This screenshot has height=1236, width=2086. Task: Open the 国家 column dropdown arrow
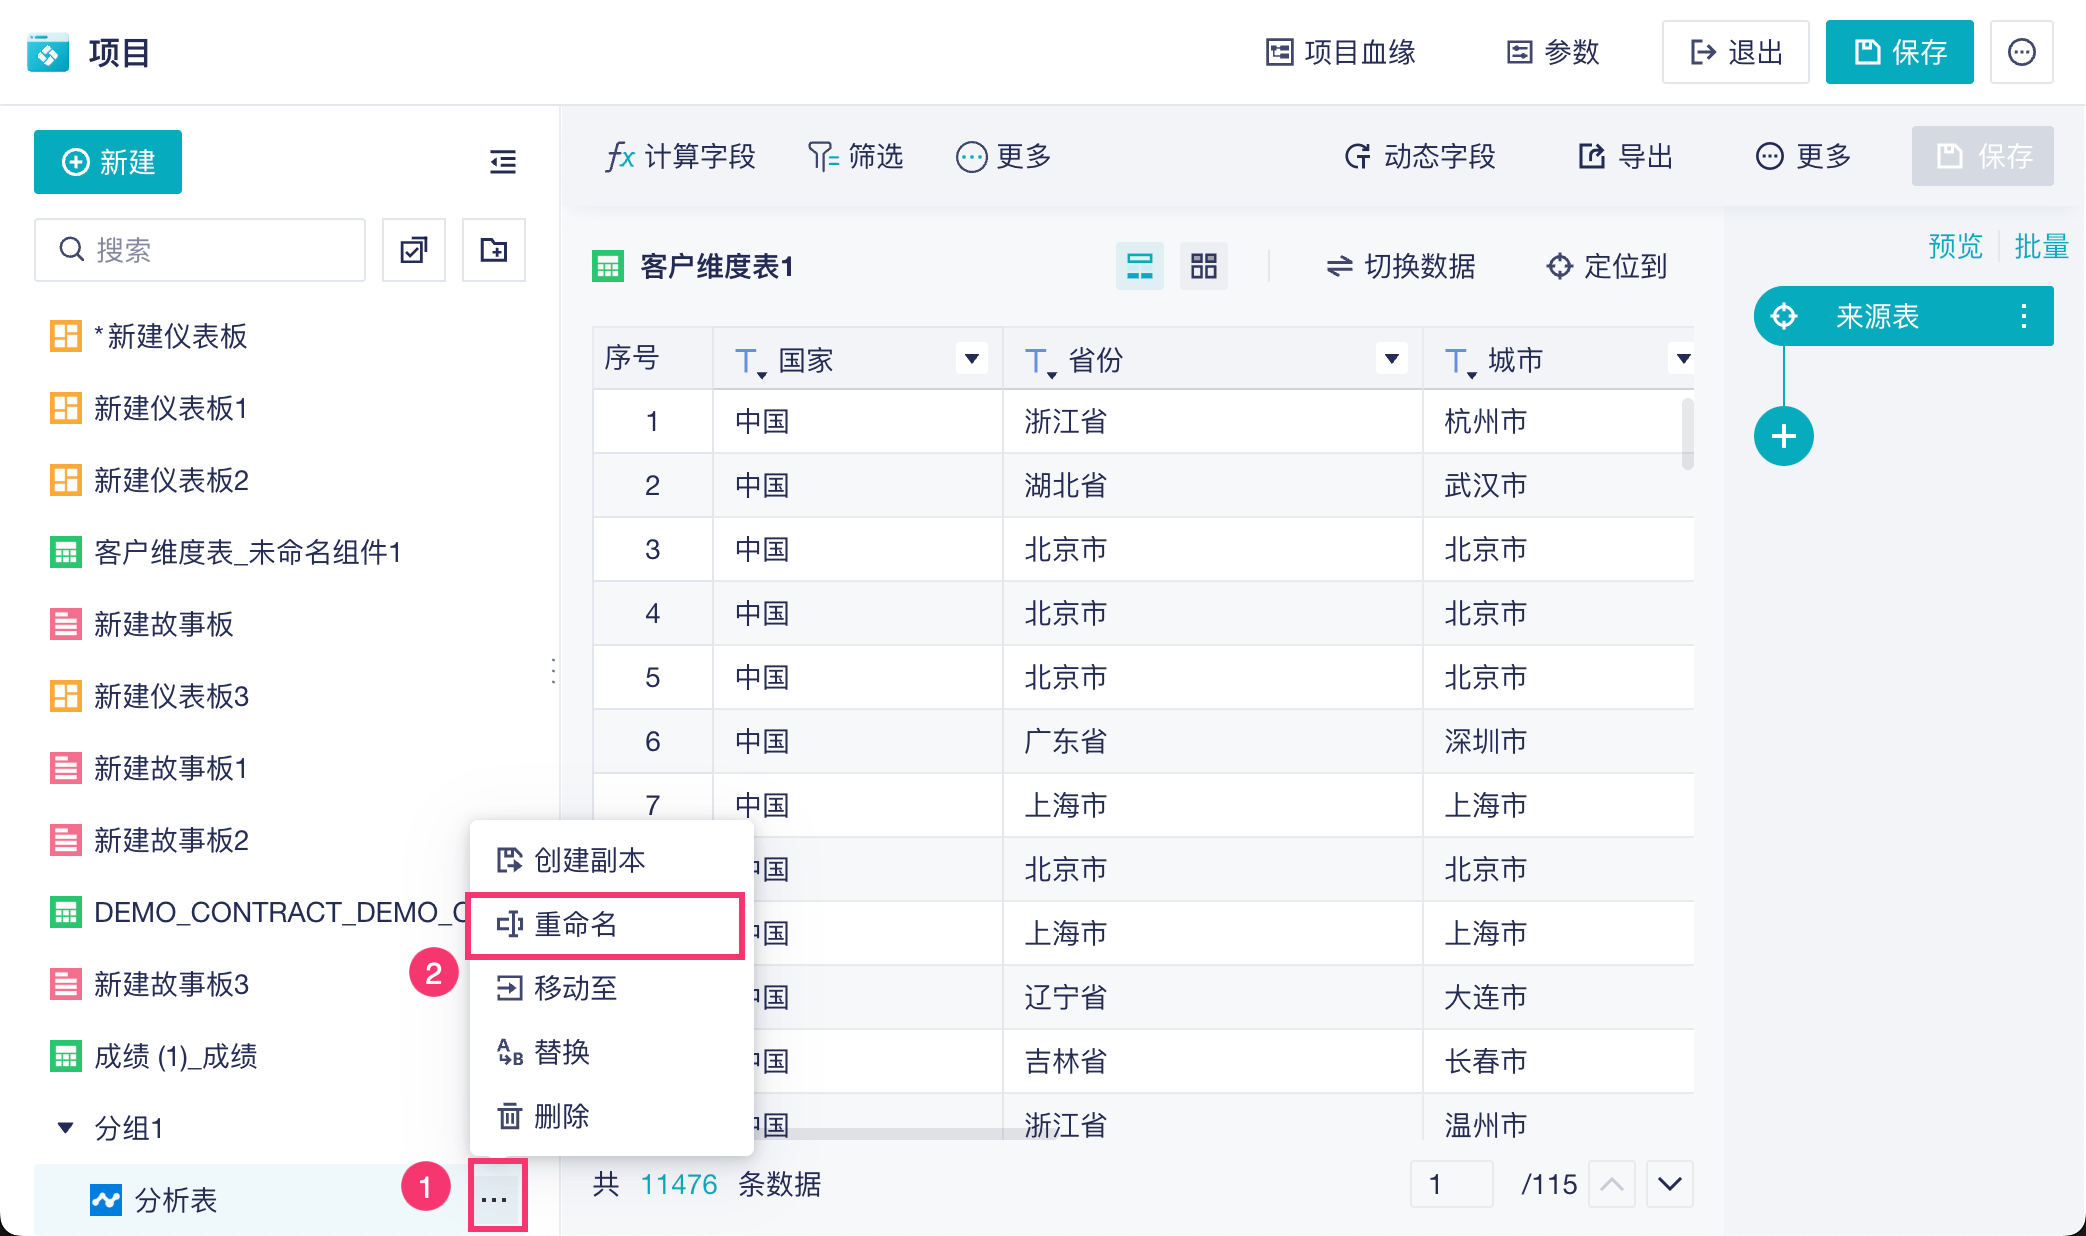pos(971,359)
